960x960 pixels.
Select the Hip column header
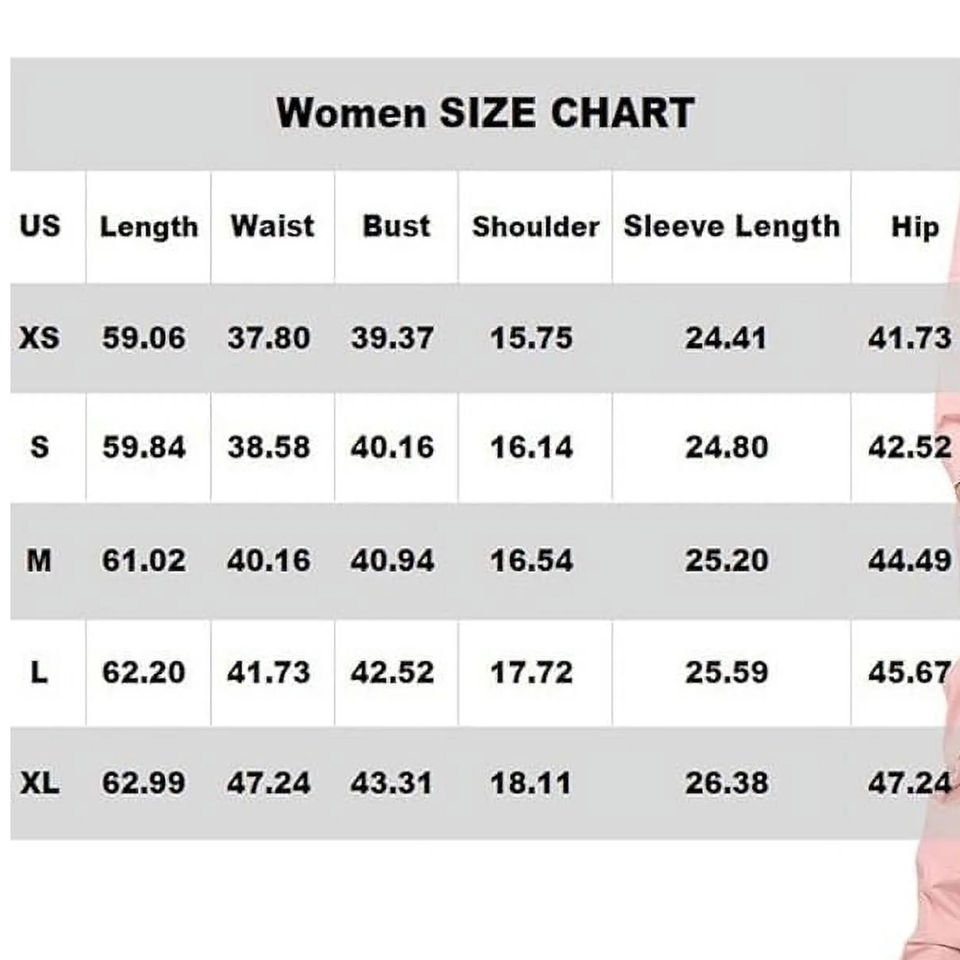[914, 227]
